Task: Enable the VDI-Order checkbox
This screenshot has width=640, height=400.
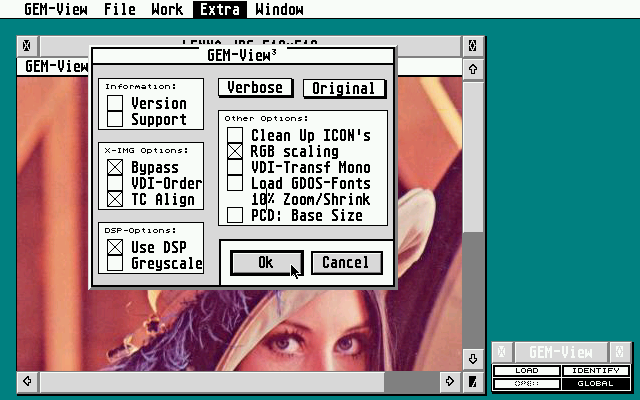Action: click(x=115, y=183)
